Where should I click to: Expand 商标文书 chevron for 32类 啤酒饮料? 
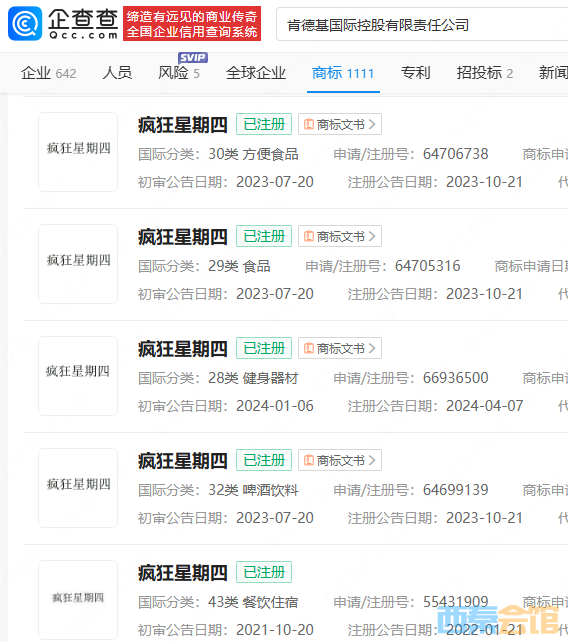coord(372,460)
